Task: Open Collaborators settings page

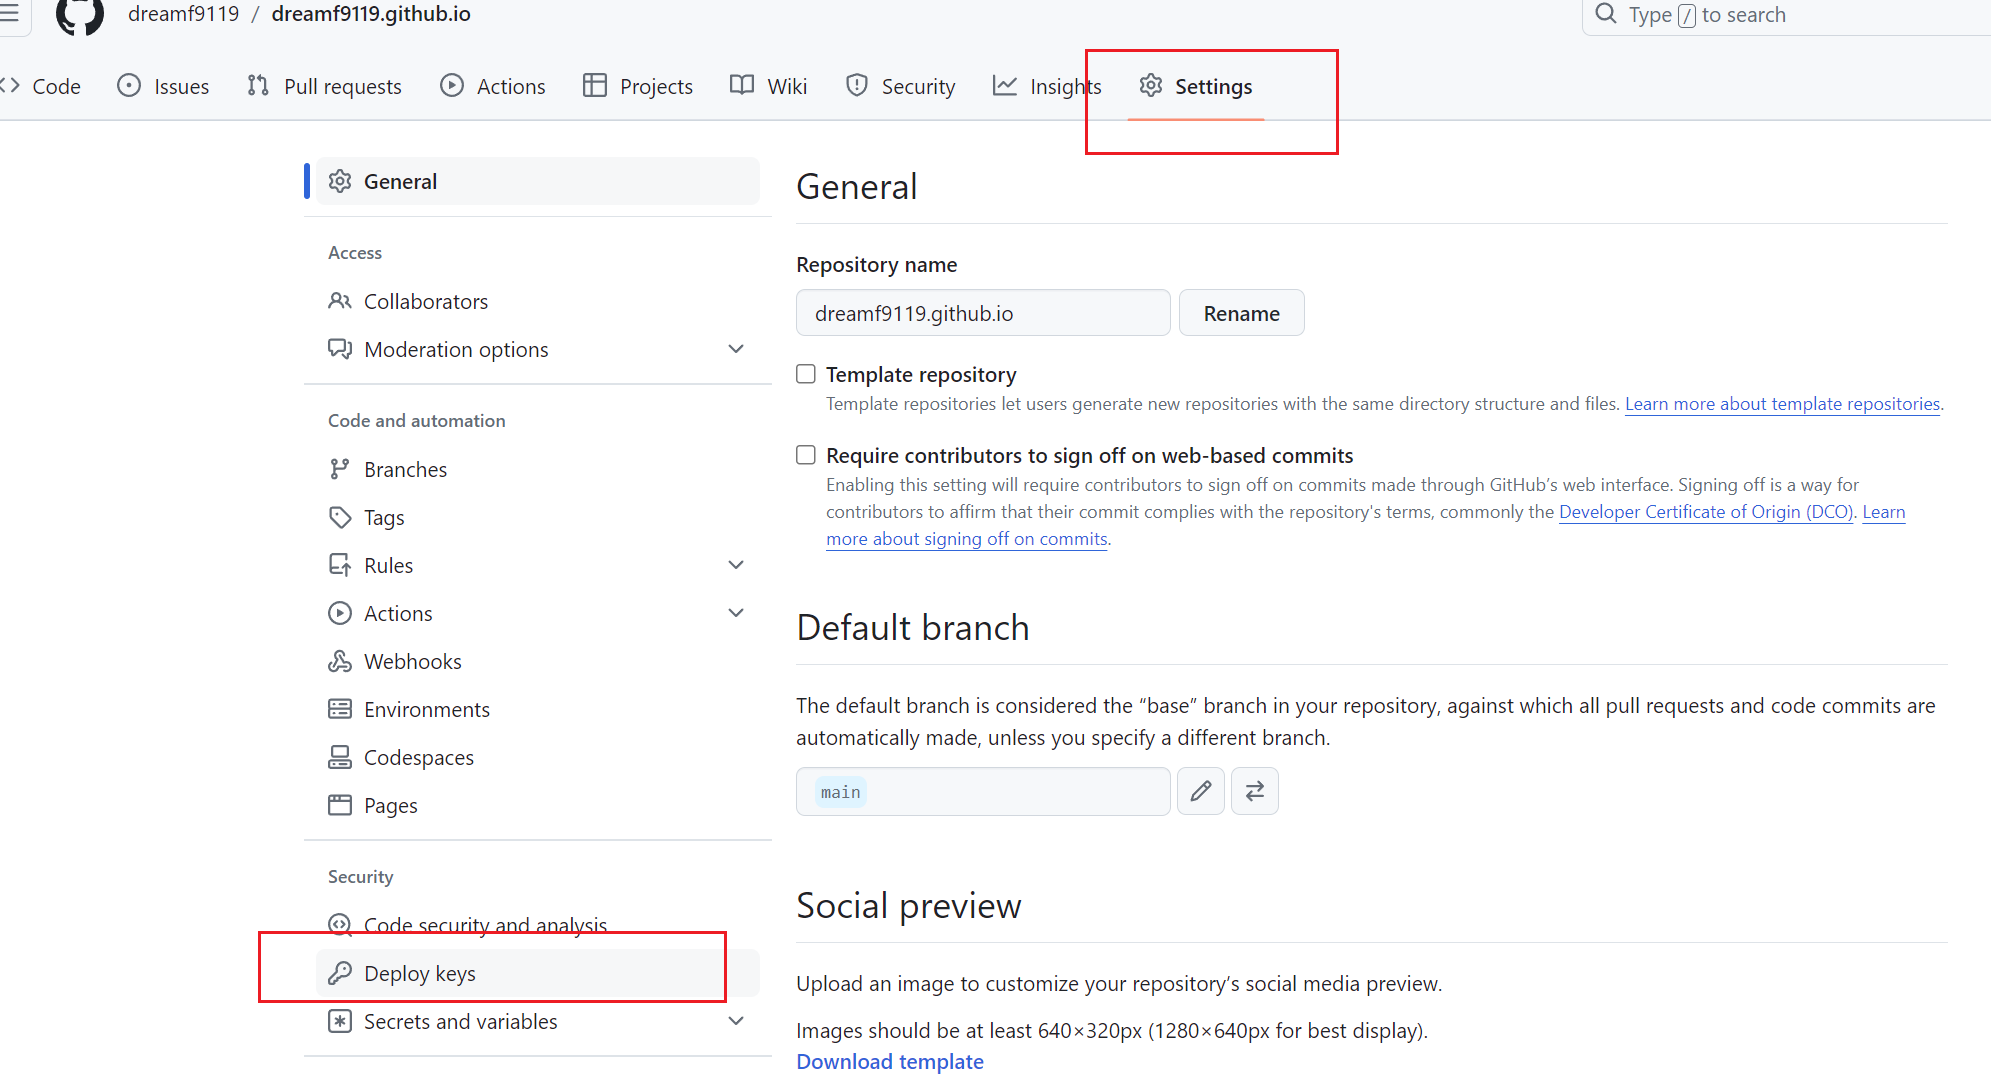Action: click(x=538, y=301)
